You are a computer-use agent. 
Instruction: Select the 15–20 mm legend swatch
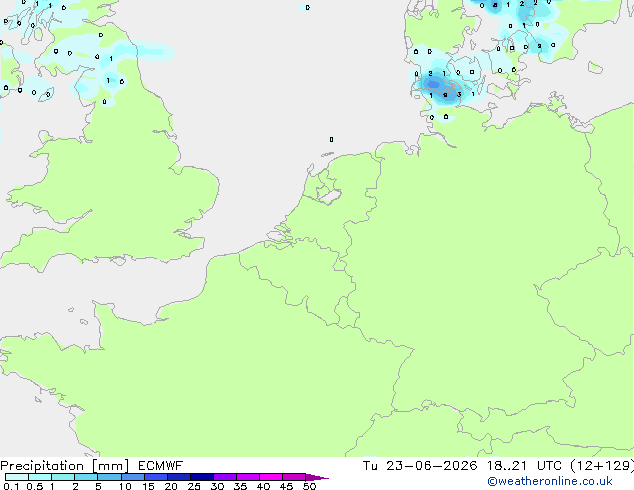[155, 477]
